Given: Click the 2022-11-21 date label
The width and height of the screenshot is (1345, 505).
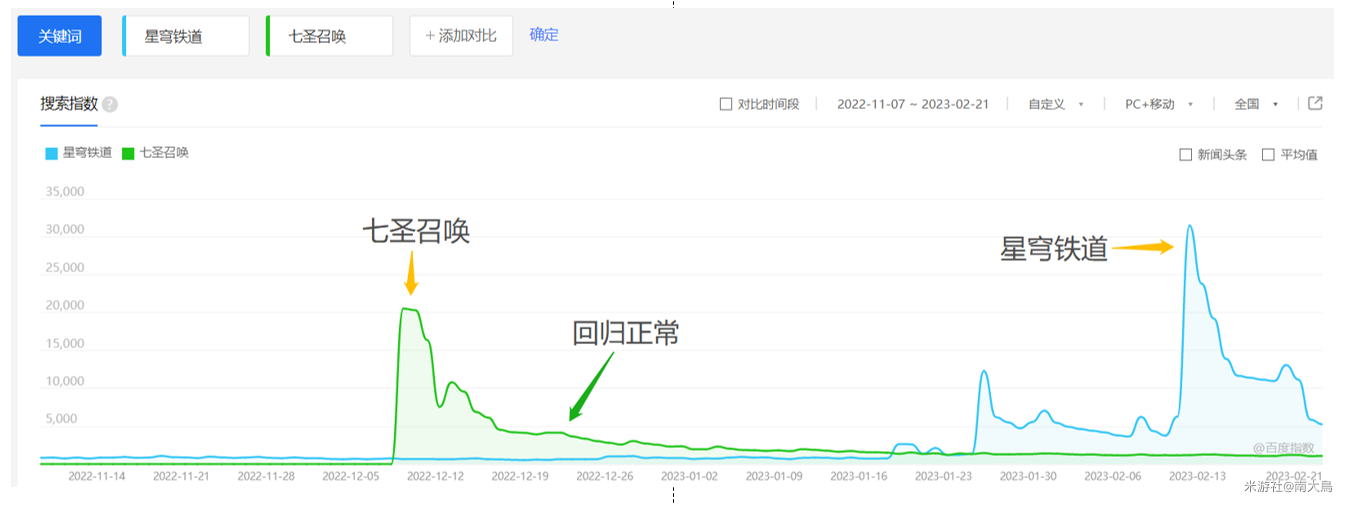Looking at the screenshot, I should (x=181, y=476).
